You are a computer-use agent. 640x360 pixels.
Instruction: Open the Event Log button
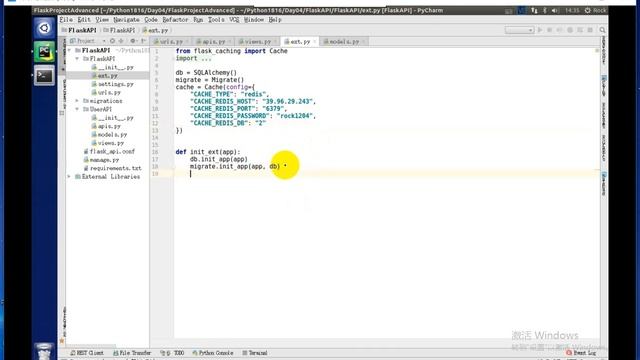pos(581,353)
